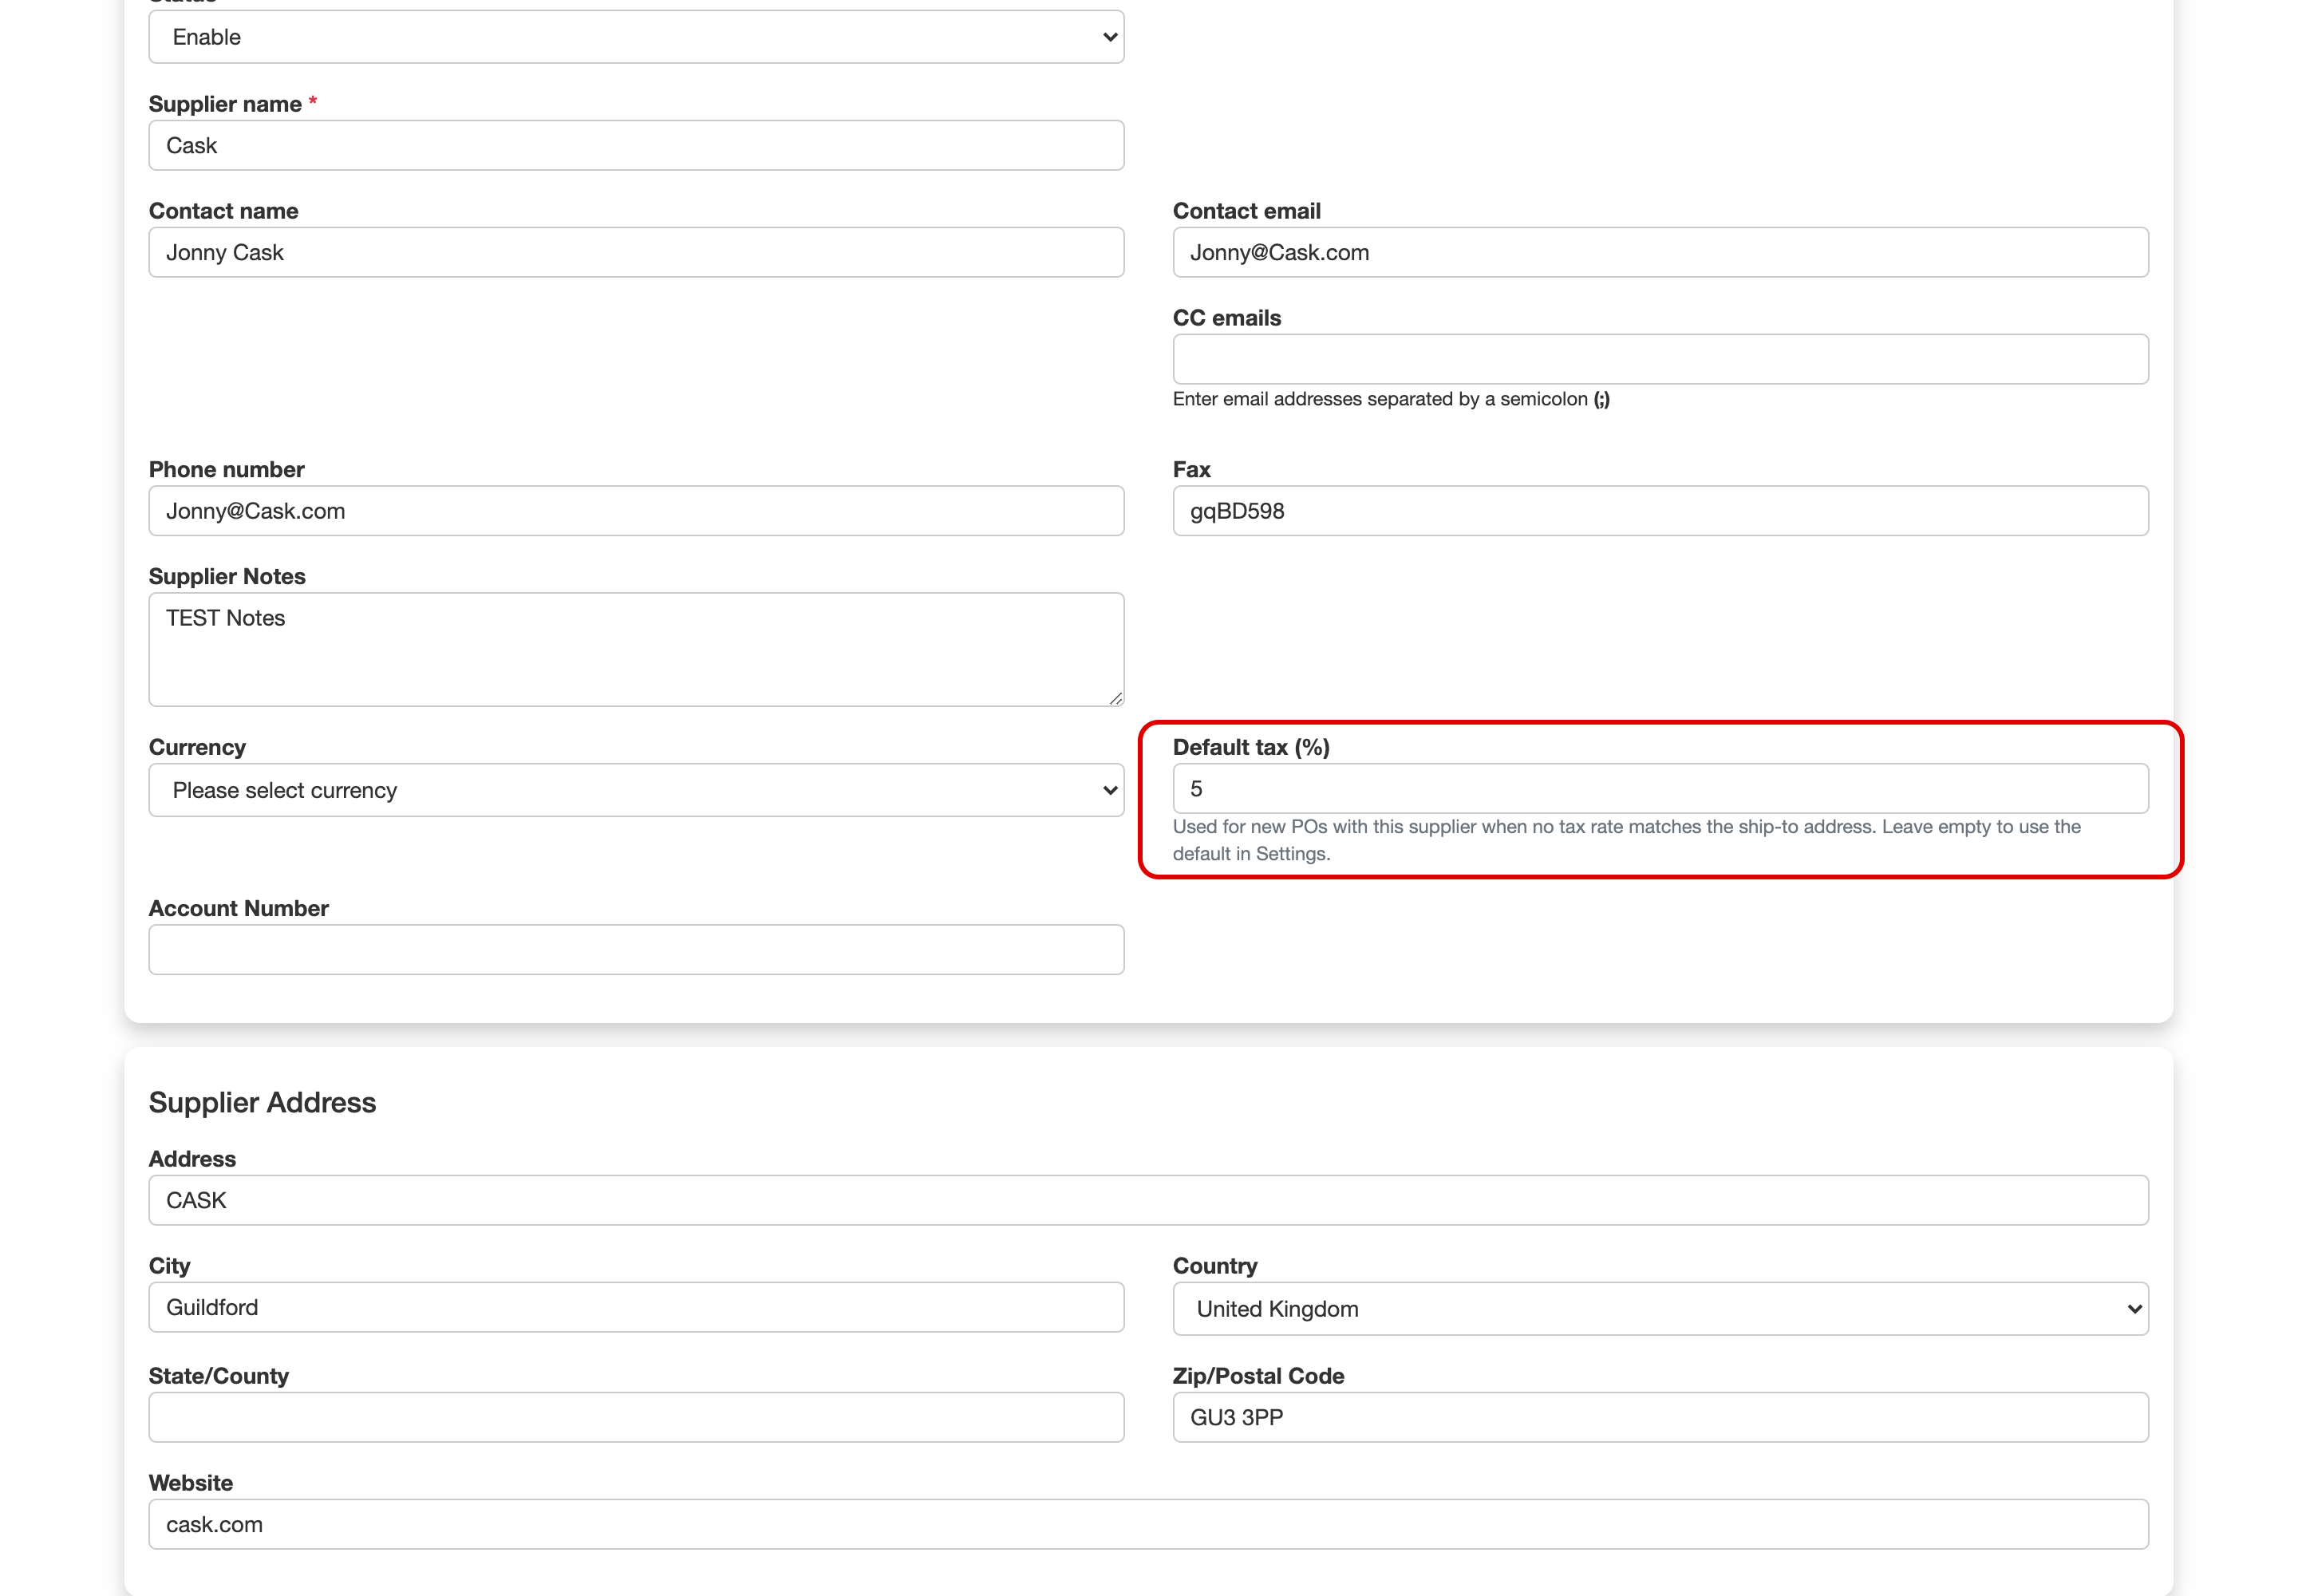This screenshot has height=1596, width=2298.
Task: Click the Contact email label
Action: (1246, 211)
